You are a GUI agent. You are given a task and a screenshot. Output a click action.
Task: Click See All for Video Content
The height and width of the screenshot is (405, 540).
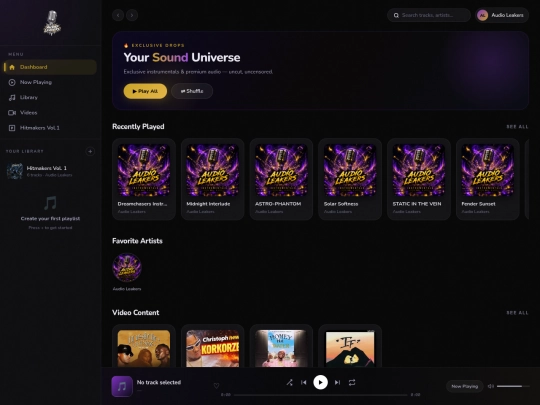tap(517, 313)
